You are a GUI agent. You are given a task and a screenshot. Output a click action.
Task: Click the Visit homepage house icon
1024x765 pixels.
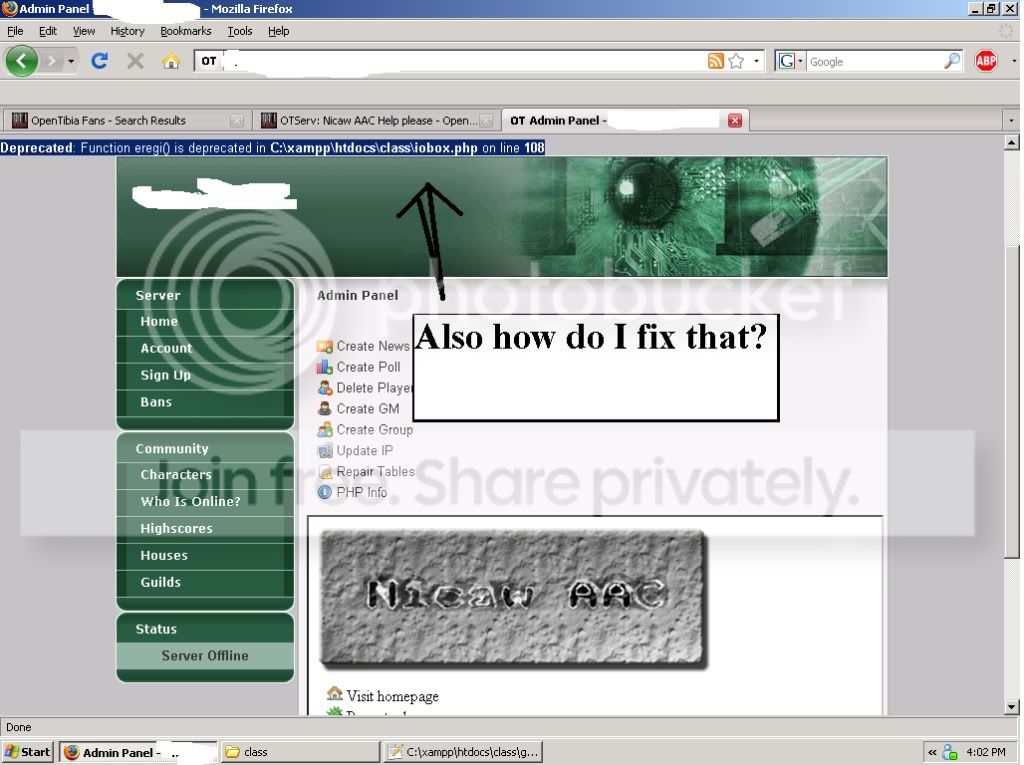coord(334,693)
